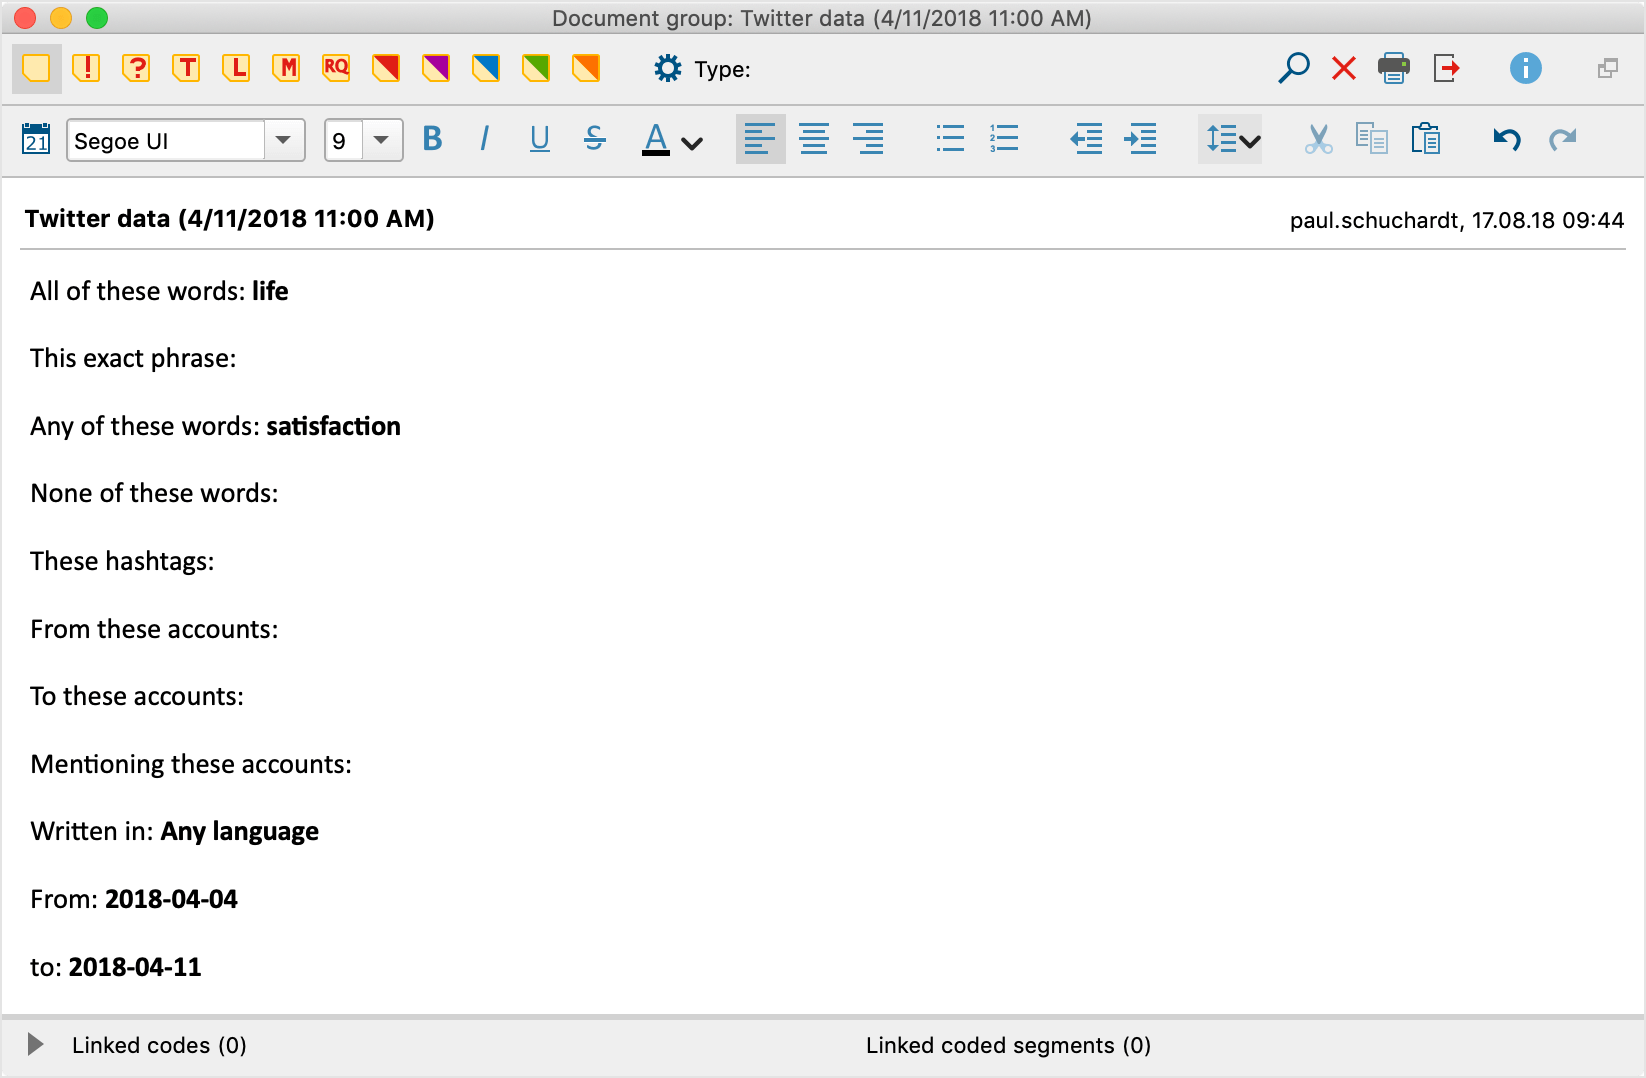
Task: Click the word satisfaction in memo
Action: 333,426
